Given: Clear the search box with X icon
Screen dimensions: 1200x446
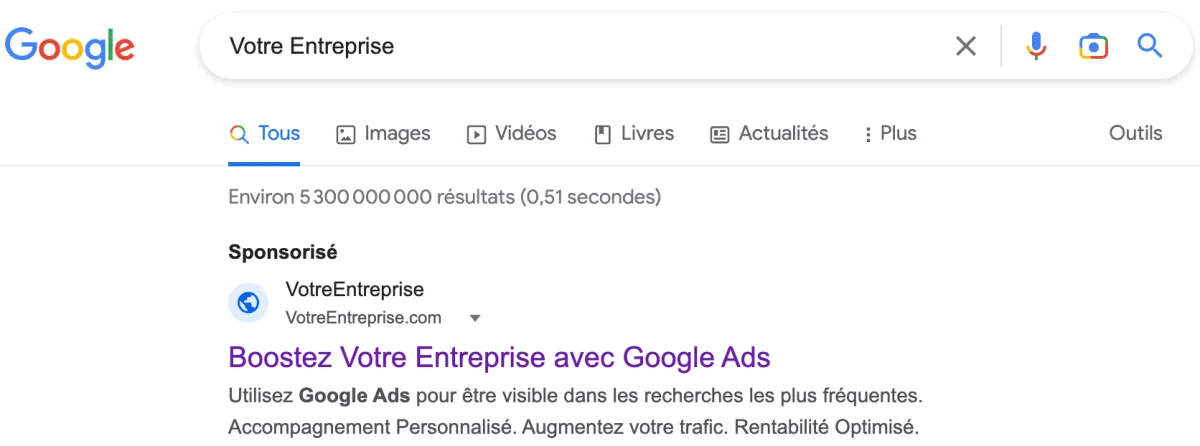Looking at the screenshot, I should click(965, 46).
